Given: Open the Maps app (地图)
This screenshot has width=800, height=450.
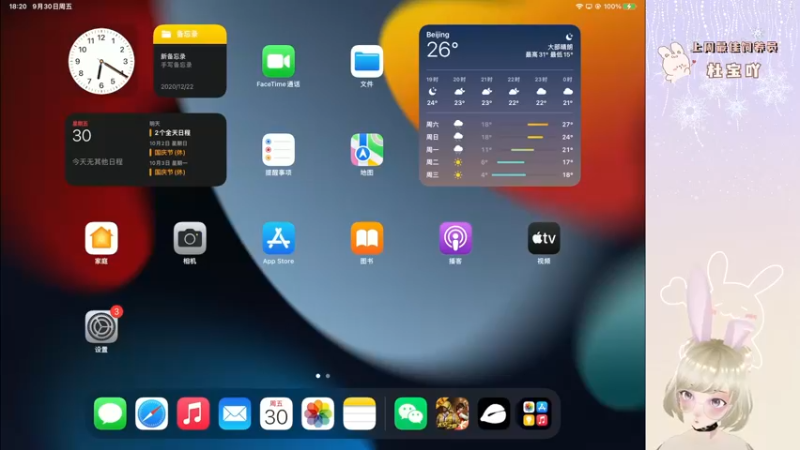Looking at the screenshot, I should [x=366, y=149].
